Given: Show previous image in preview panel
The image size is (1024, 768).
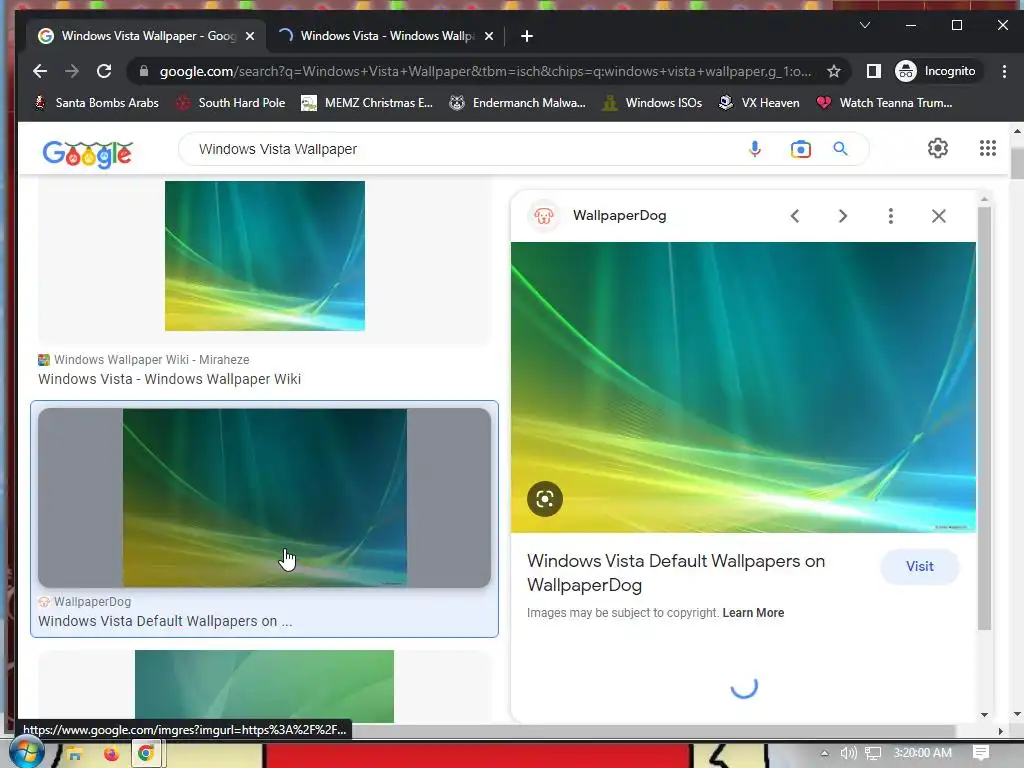Looking at the screenshot, I should pos(795,216).
